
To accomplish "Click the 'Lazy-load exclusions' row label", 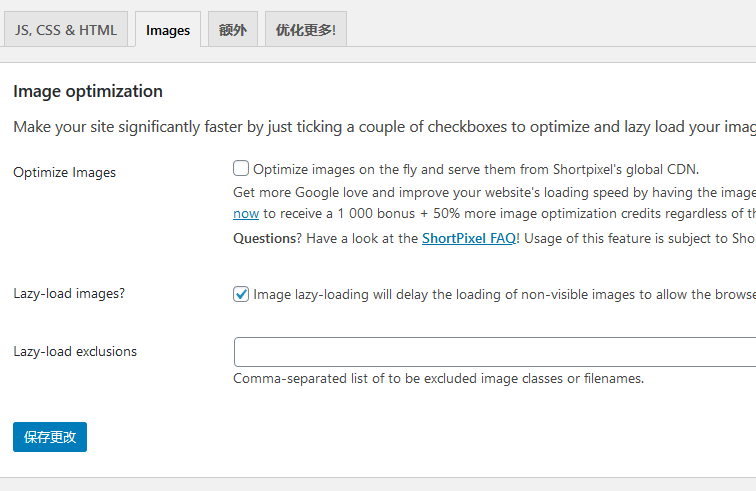I will tap(75, 351).
